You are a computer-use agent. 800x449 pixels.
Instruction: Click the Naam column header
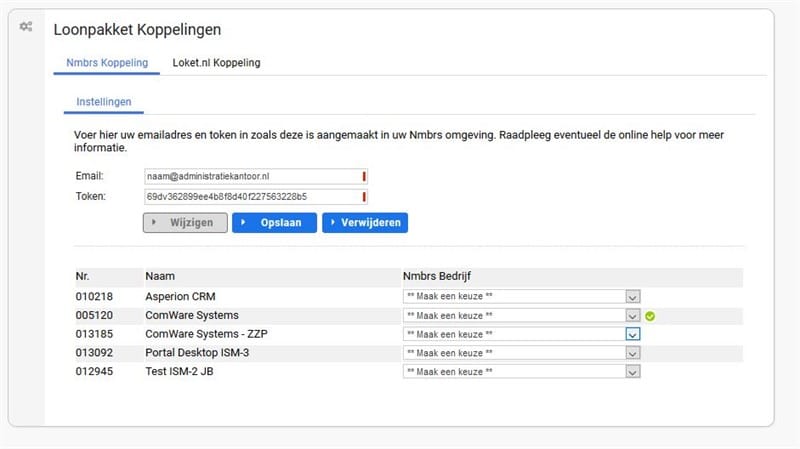(x=160, y=276)
